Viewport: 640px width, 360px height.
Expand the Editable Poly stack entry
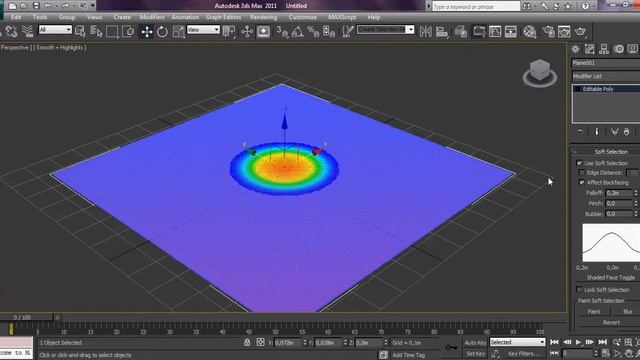(x=577, y=89)
